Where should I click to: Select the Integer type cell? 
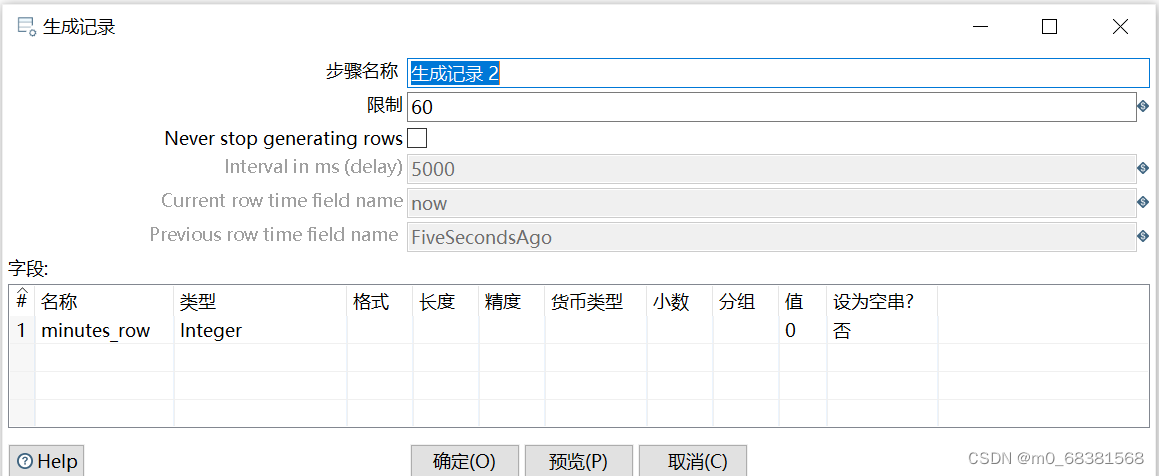click(261, 330)
